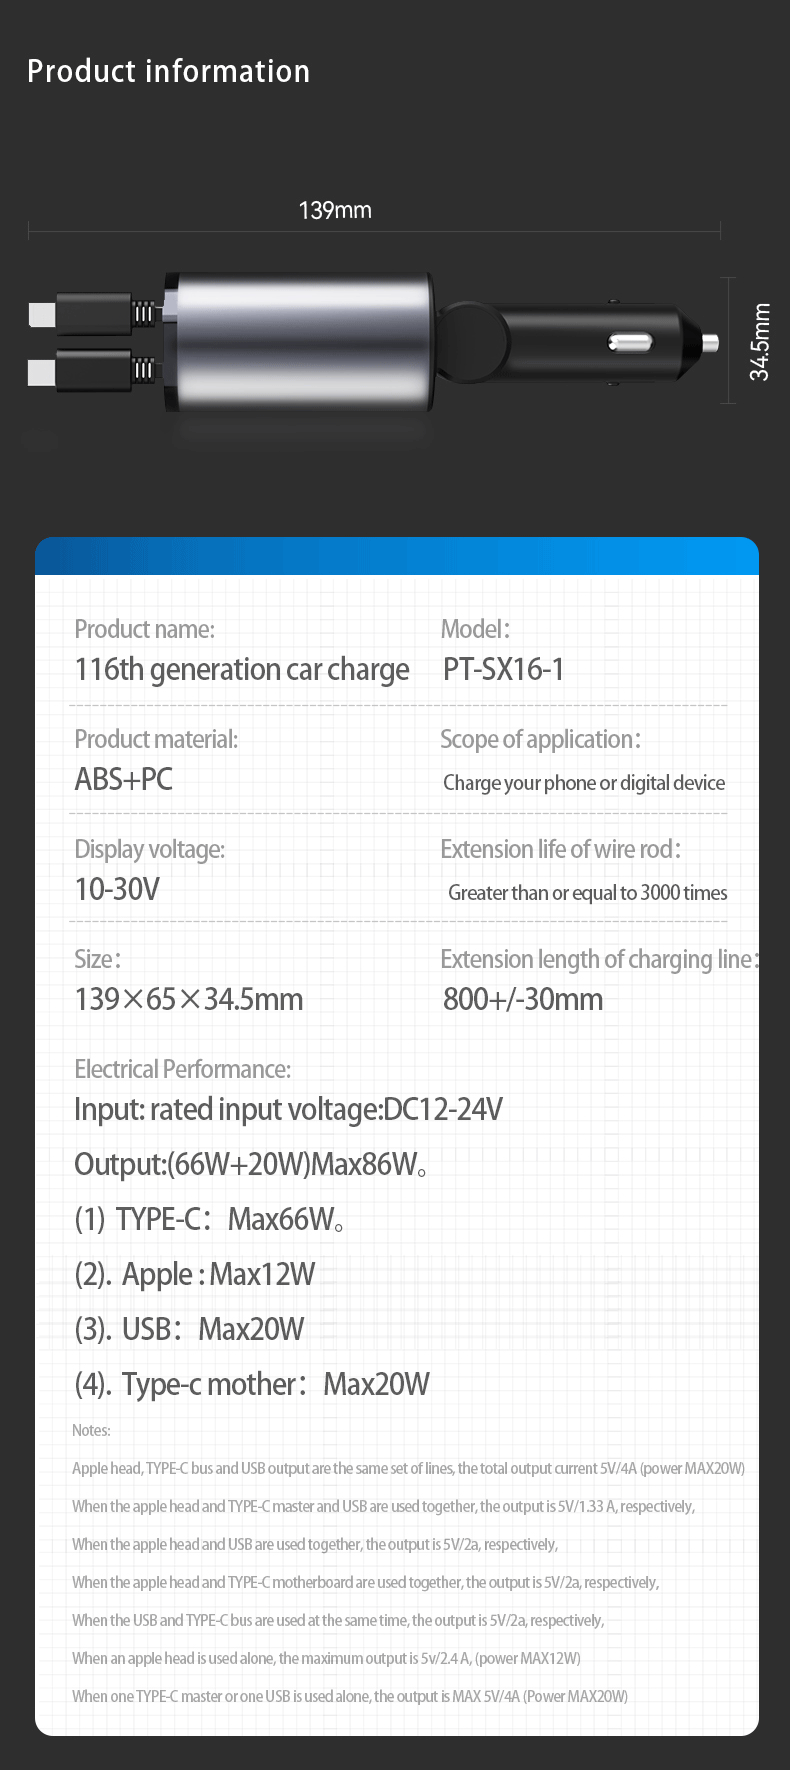The height and width of the screenshot is (1770, 790).
Task: Click the ABS+PC product material value
Action: click(x=124, y=779)
